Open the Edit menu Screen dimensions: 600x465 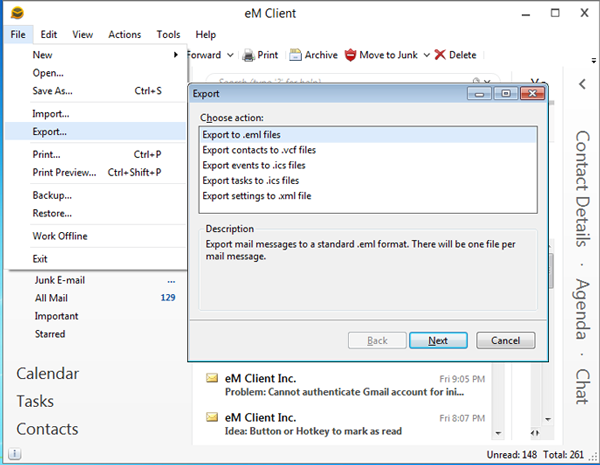pos(49,34)
